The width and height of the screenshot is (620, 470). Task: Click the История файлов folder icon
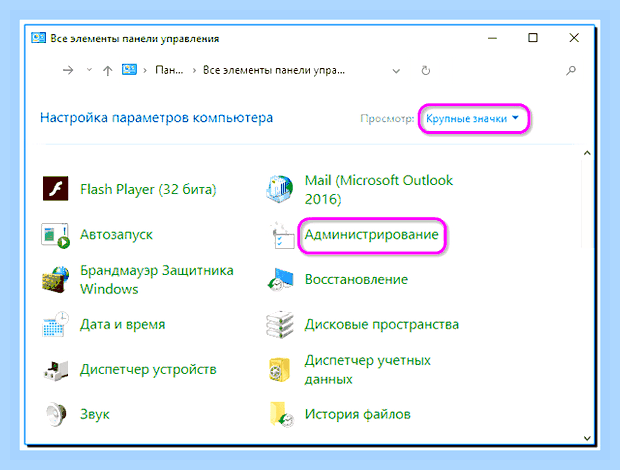(x=281, y=414)
